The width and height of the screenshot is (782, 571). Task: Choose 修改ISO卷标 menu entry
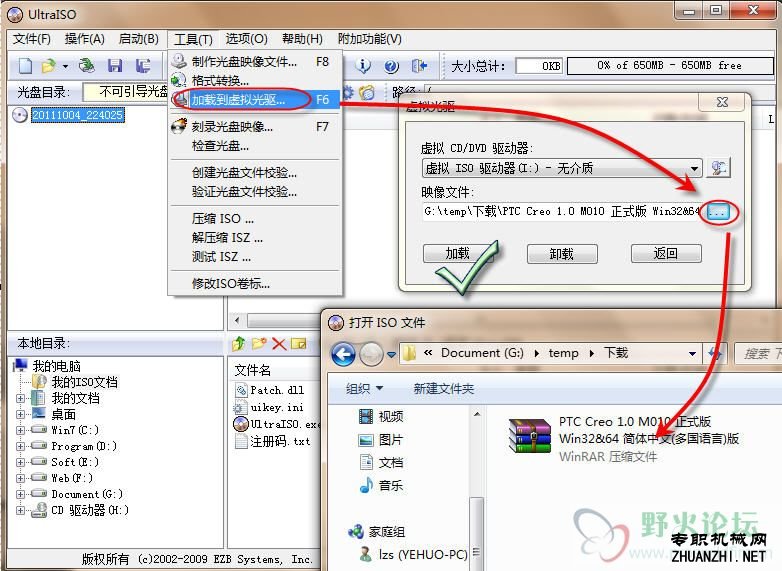pos(254,283)
